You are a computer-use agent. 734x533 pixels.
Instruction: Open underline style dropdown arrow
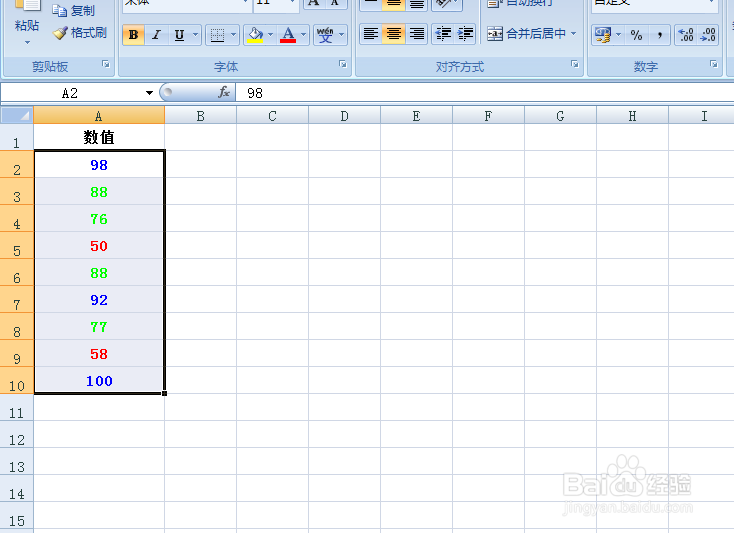coord(196,35)
